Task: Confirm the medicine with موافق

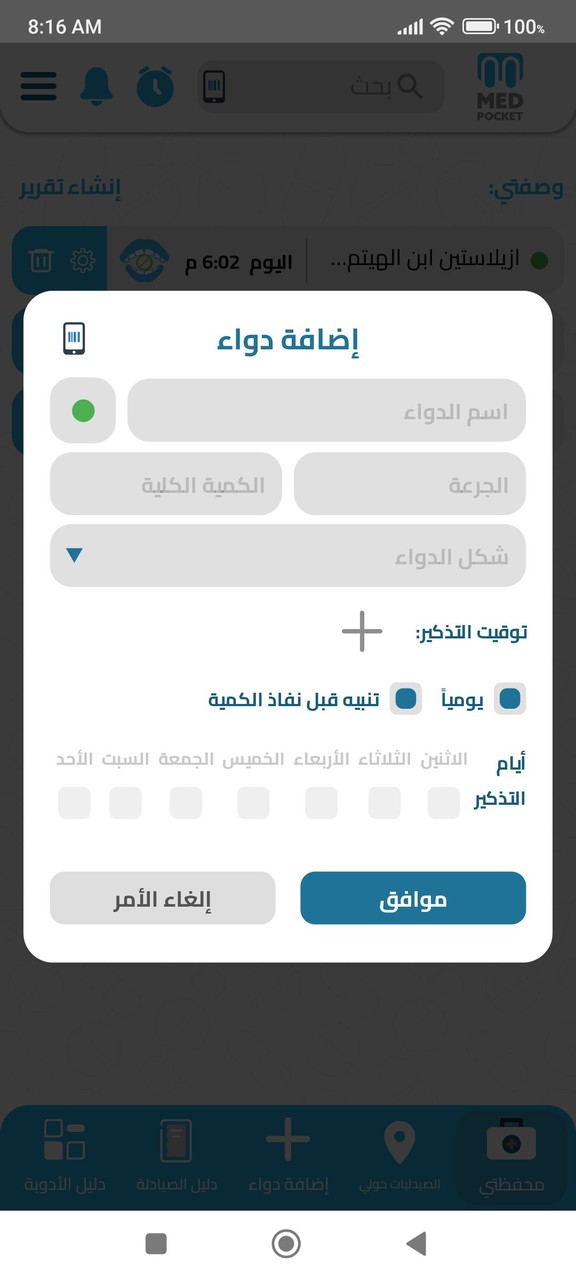Action: click(412, 898)
